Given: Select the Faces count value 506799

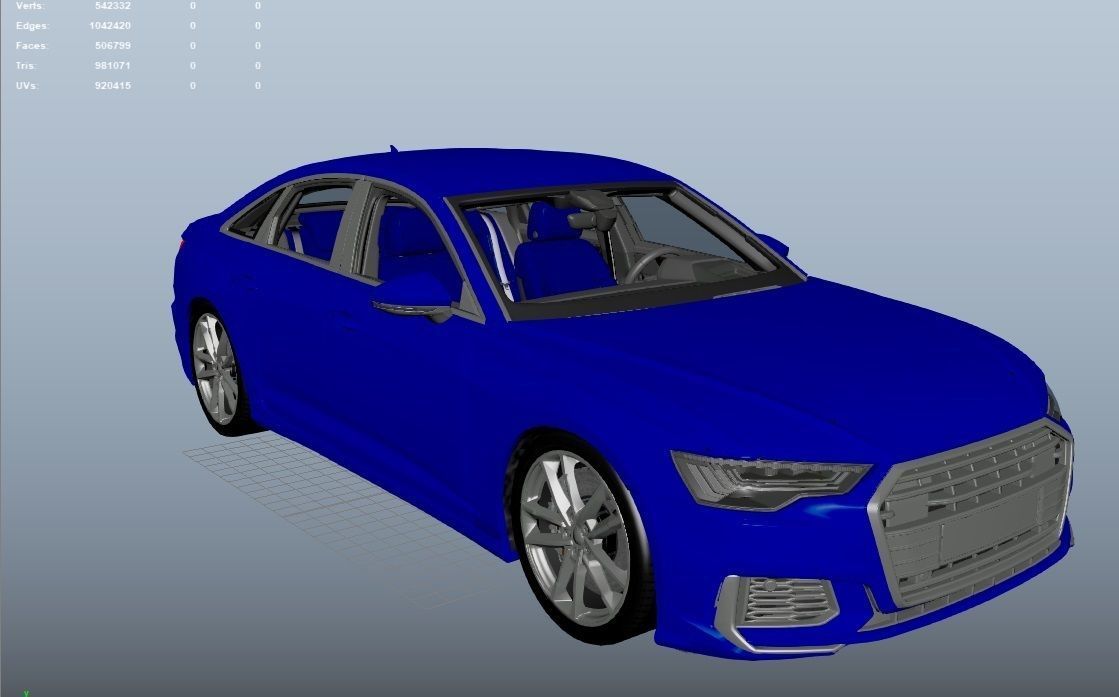Looking at the screenshot, I should (113, 46).
